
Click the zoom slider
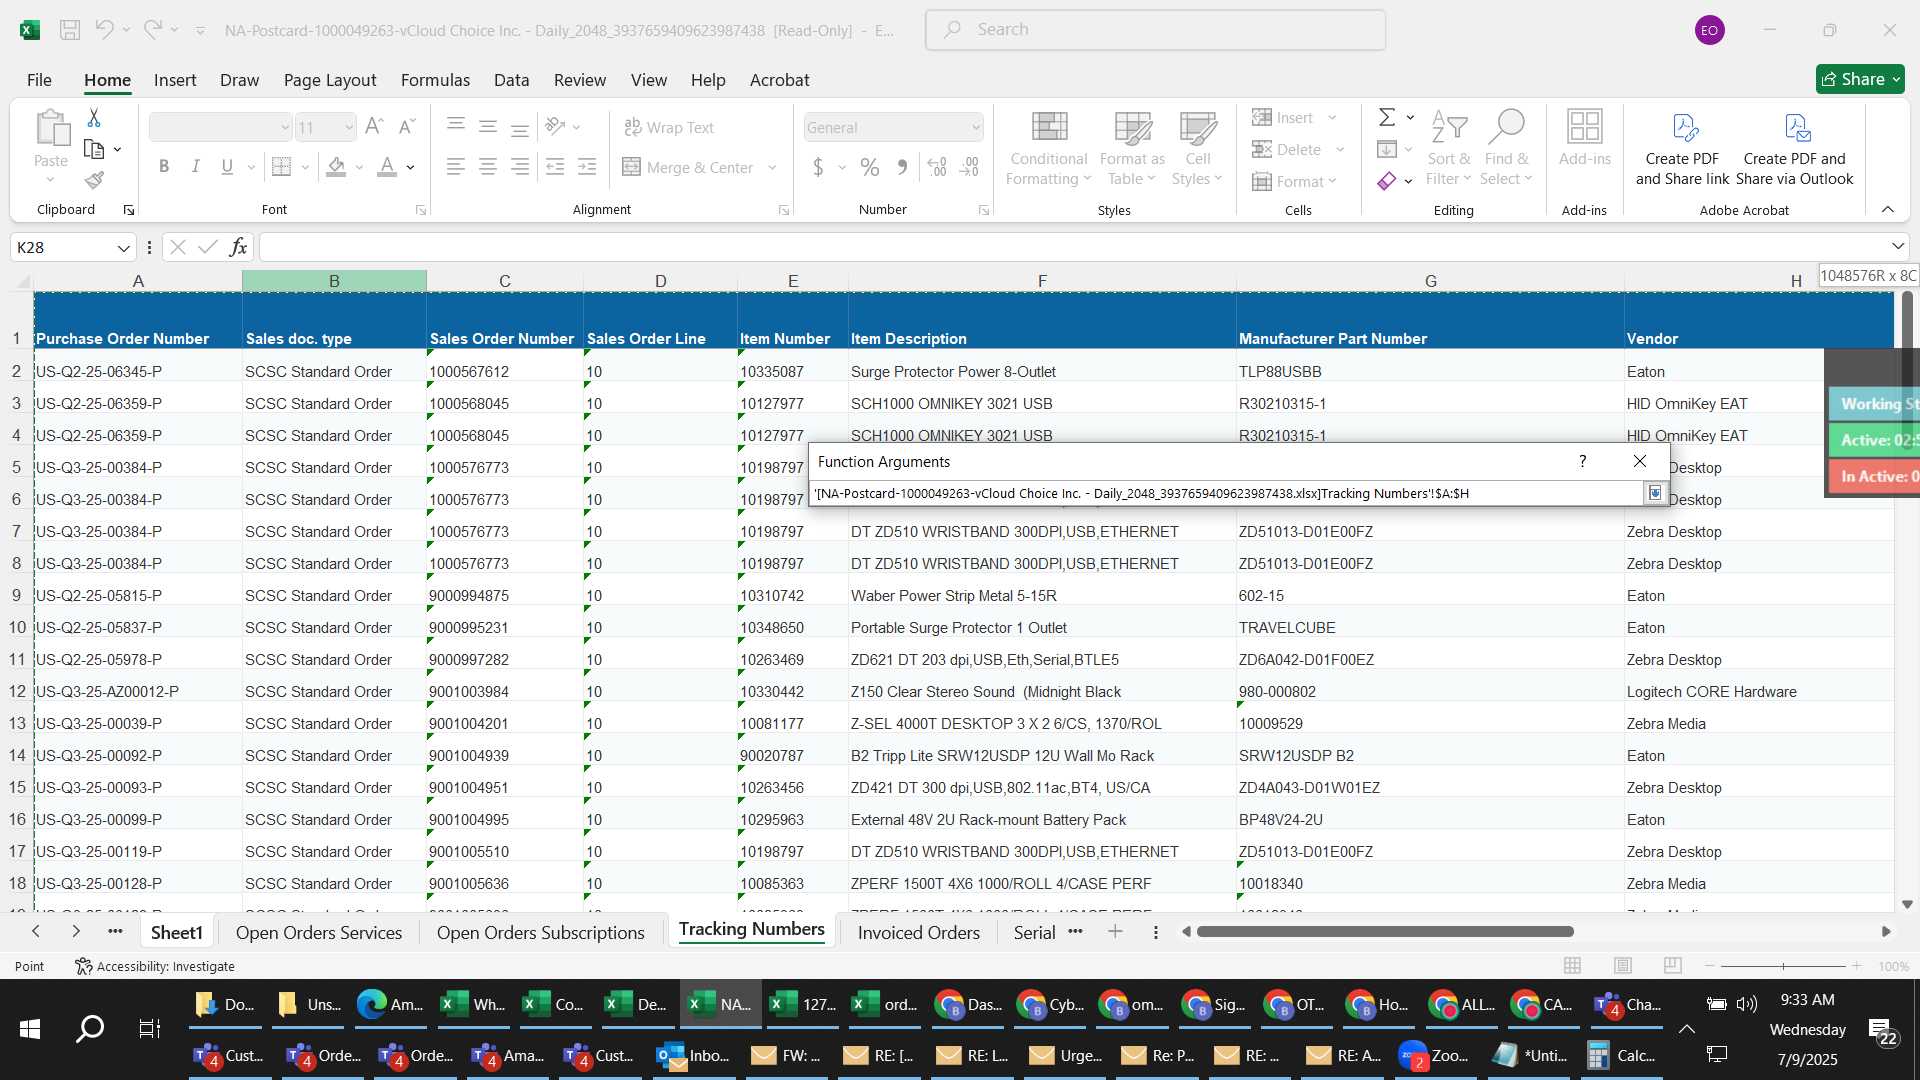tap(1783, 966)
